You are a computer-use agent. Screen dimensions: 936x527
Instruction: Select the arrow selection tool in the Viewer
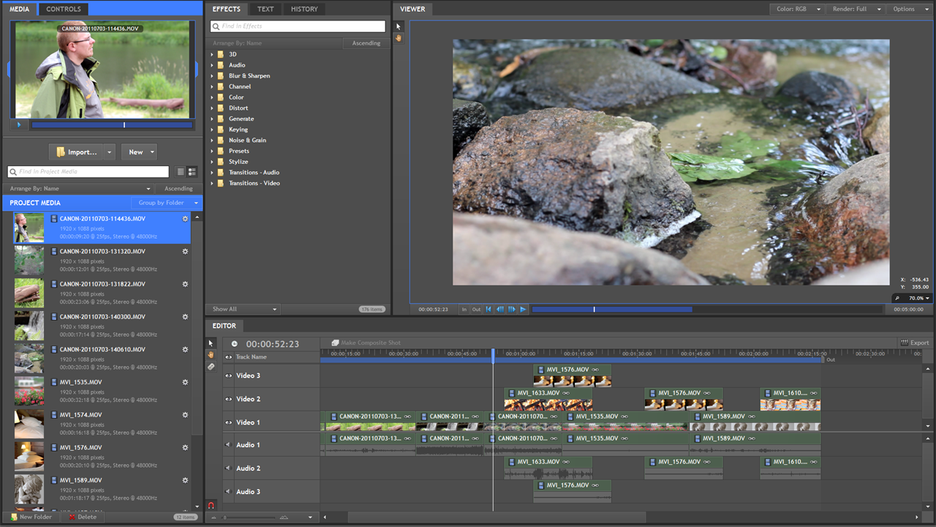(398, 27)
